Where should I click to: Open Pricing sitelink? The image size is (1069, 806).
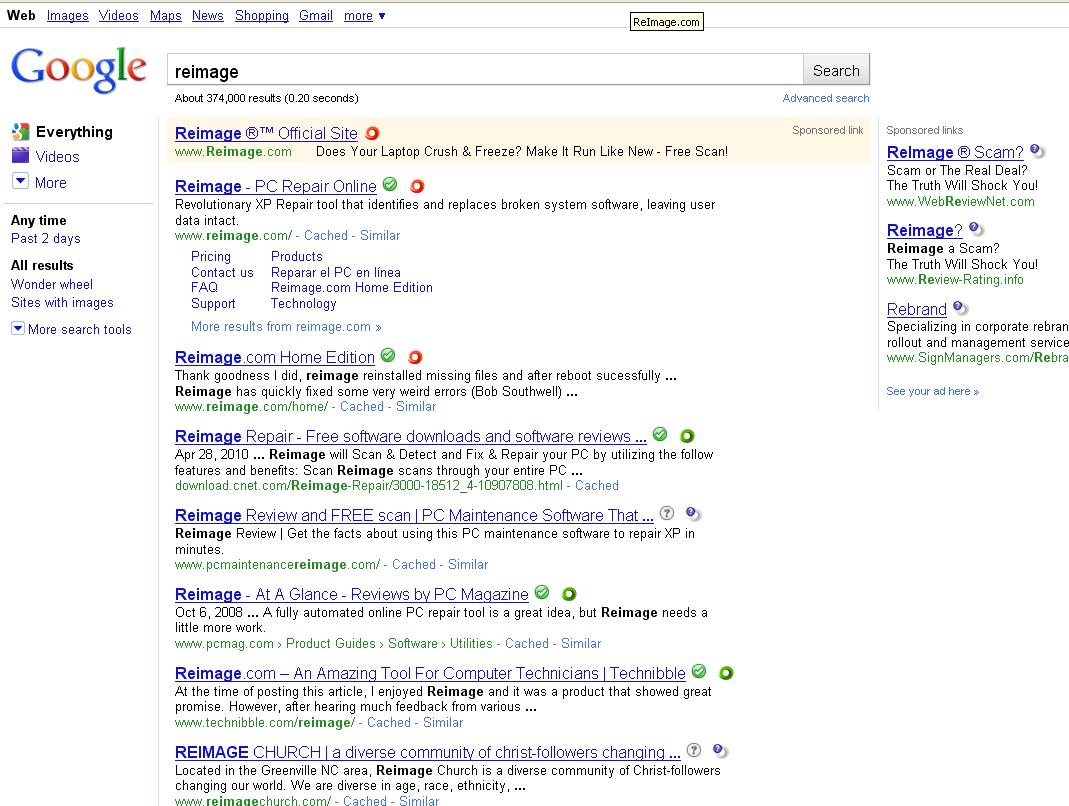[211, 256]
